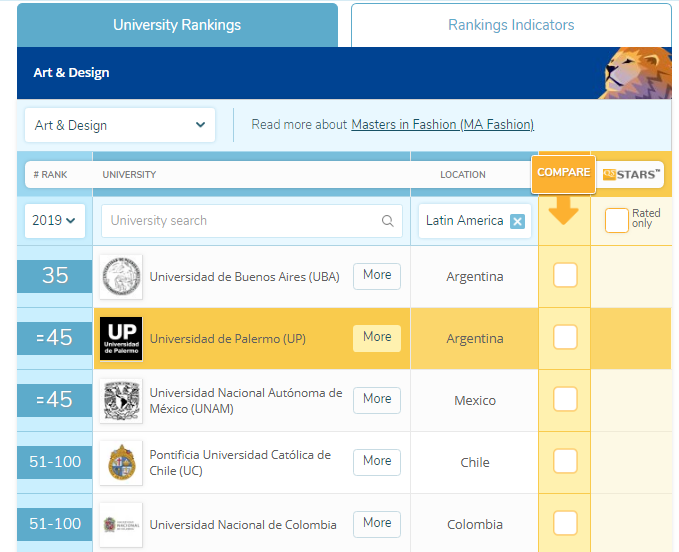679x552 pixels.
Task: Click More for Universidad Nacional de Colombia
Action: (x=377, y=523)
